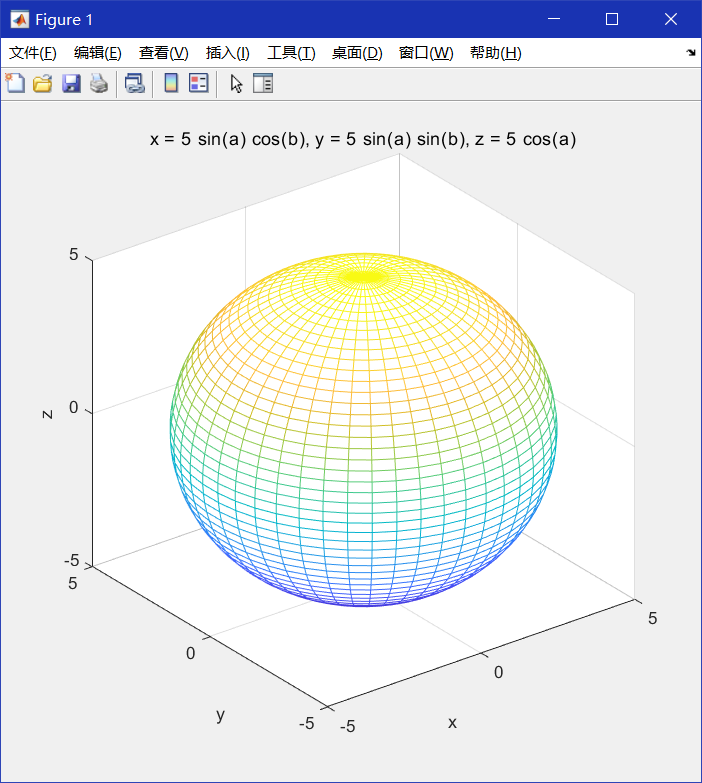Save the figure with floppy disk icon
Image resolution: width=702 pixels, height=783 pixels.
71,83
